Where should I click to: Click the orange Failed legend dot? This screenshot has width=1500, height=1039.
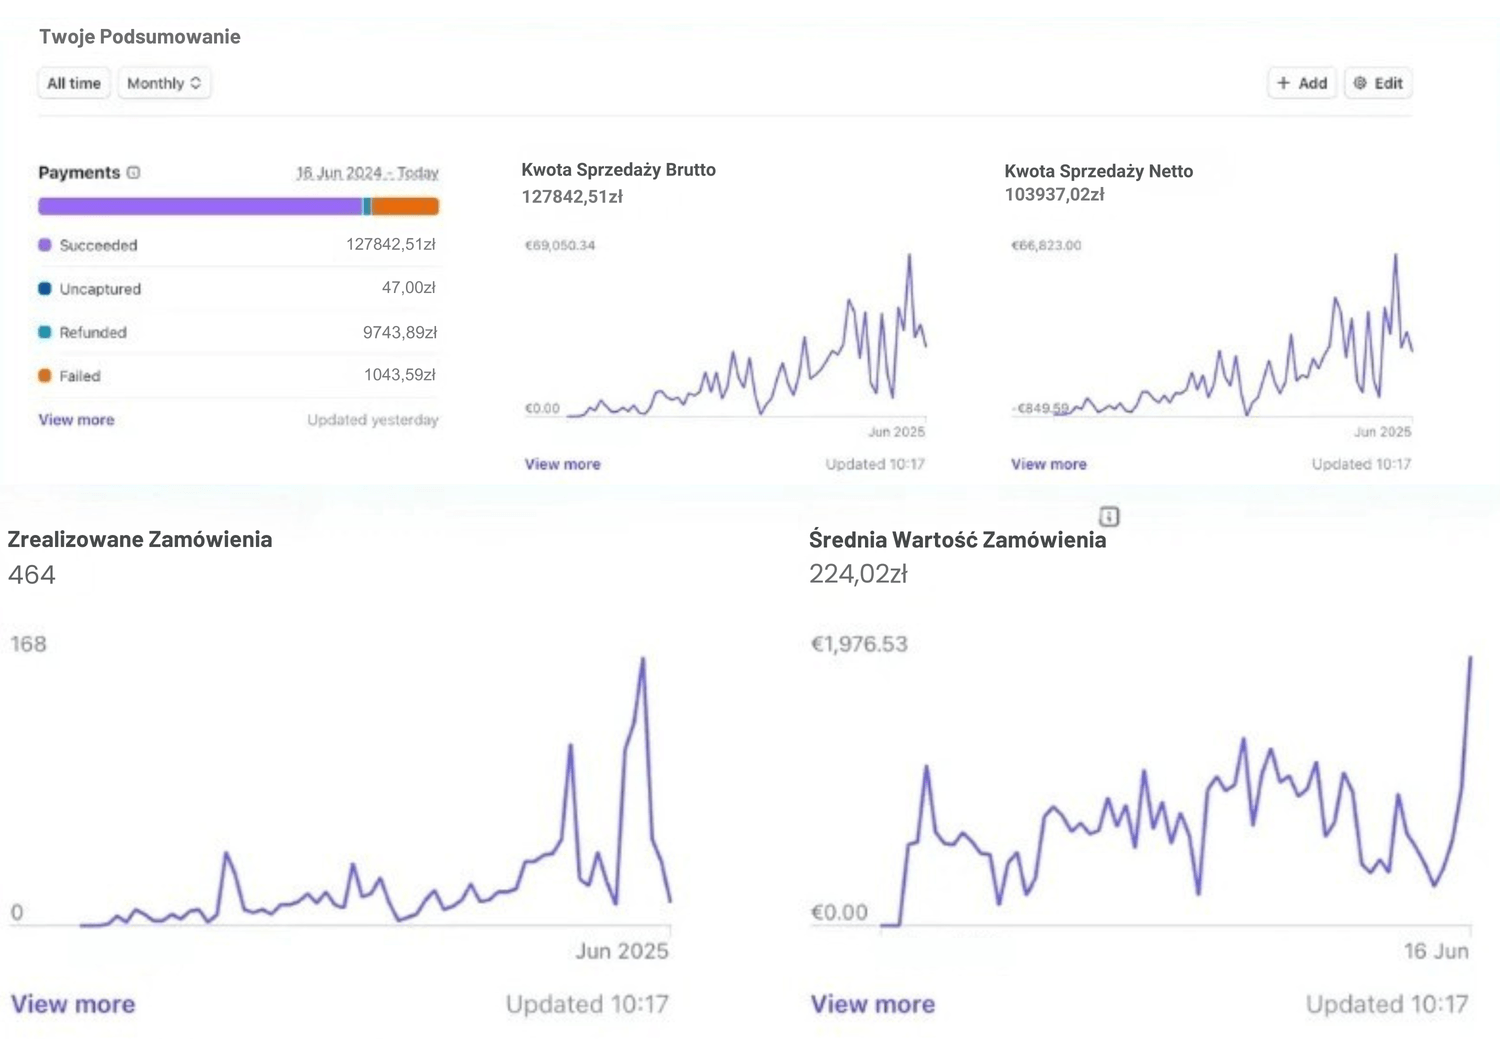click(x=45, y=376)
